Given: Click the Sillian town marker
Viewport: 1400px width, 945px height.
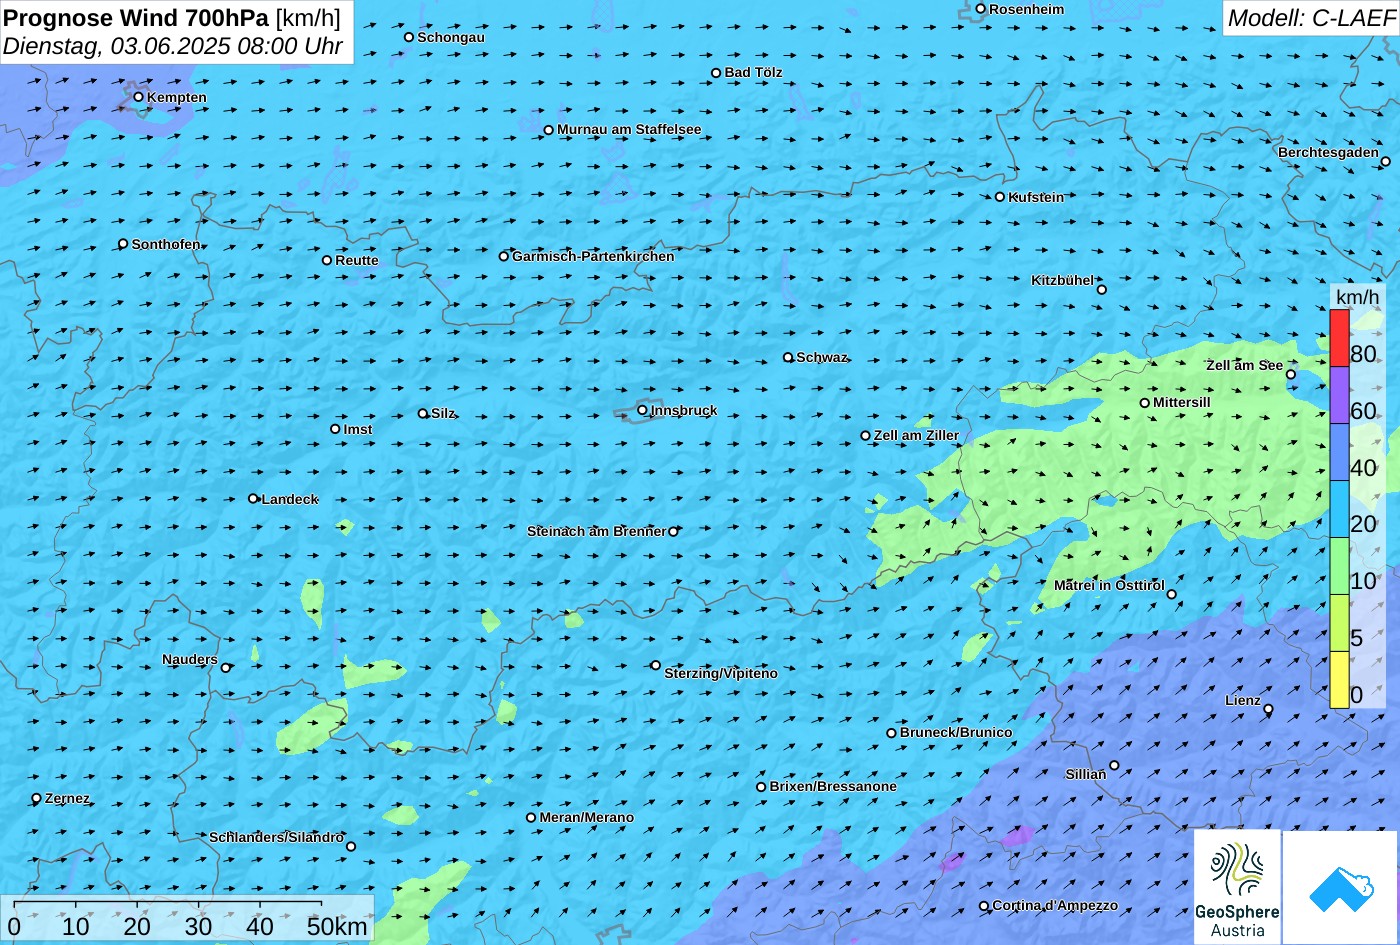Looking at the screenshot, I should [1114, 766].
